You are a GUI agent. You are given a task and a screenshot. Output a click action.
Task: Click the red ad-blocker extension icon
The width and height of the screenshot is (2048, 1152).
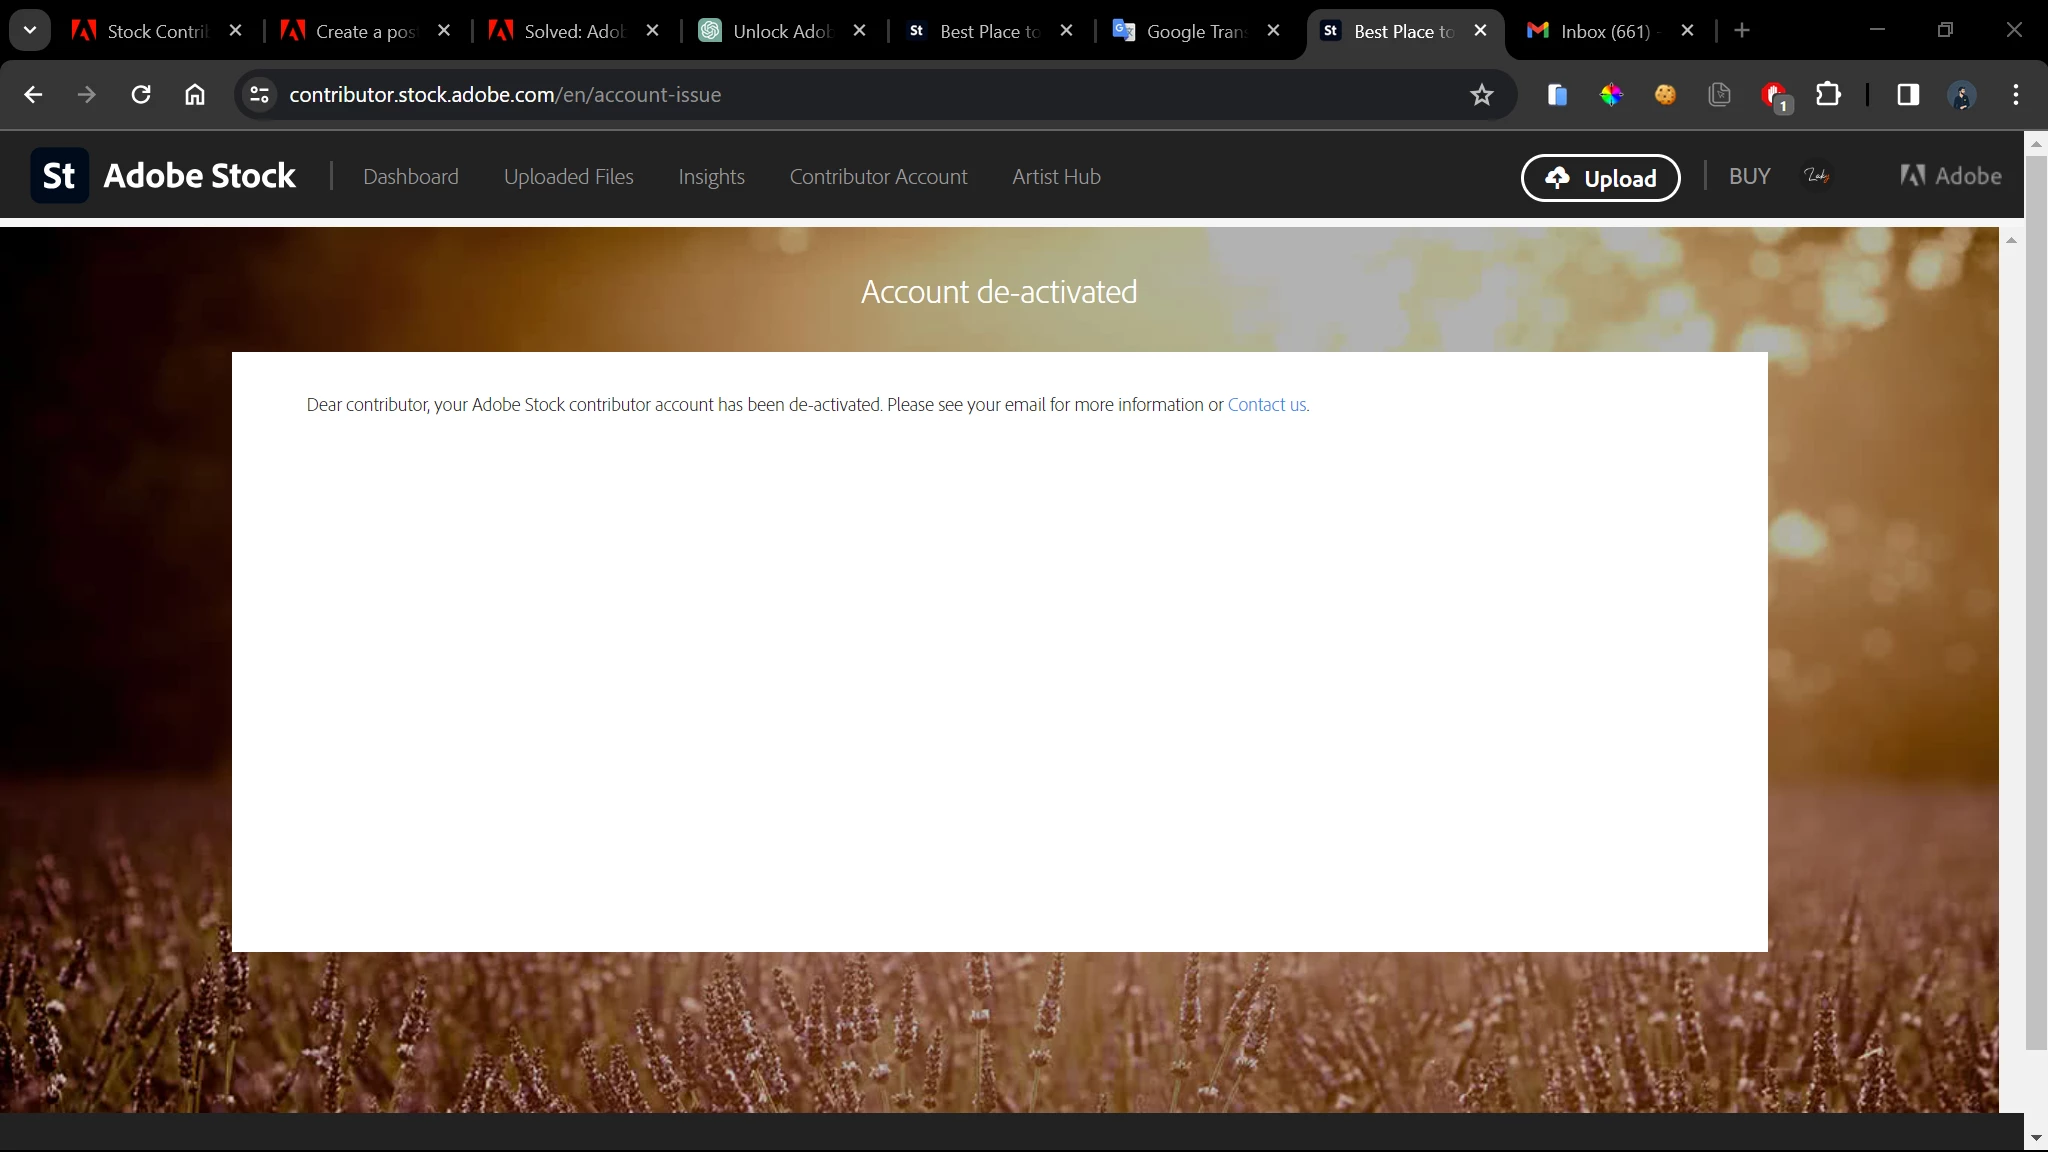coord(1774,95)
